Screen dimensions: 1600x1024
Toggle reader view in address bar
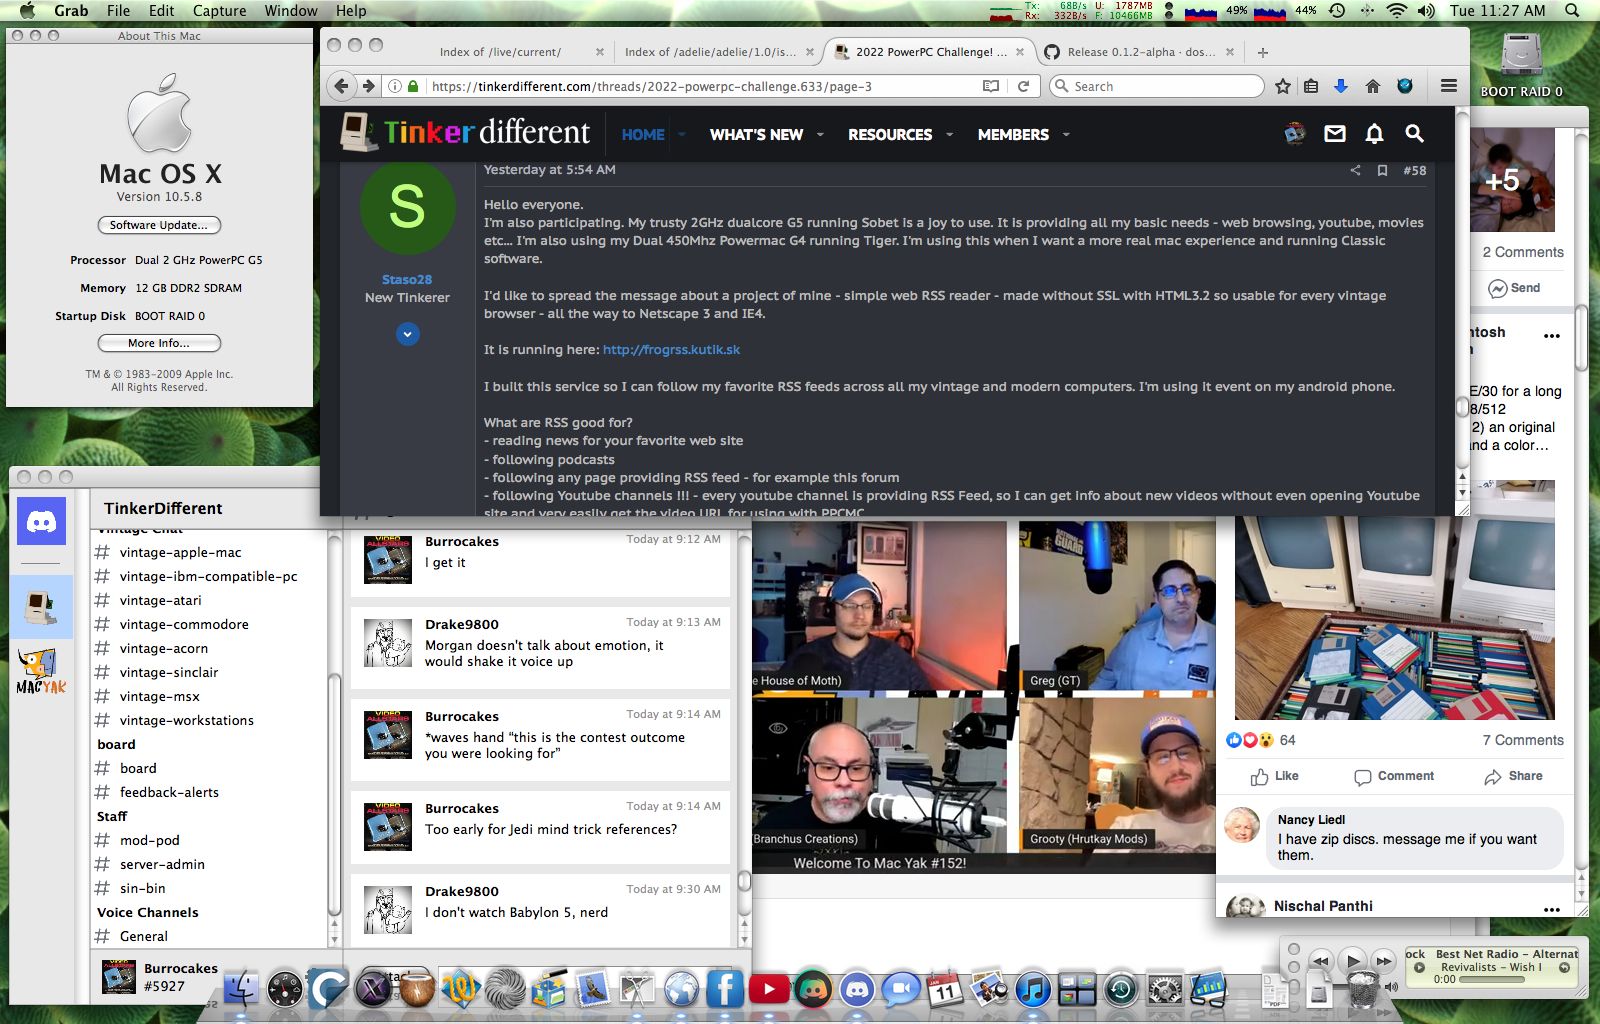pos(991,86)
